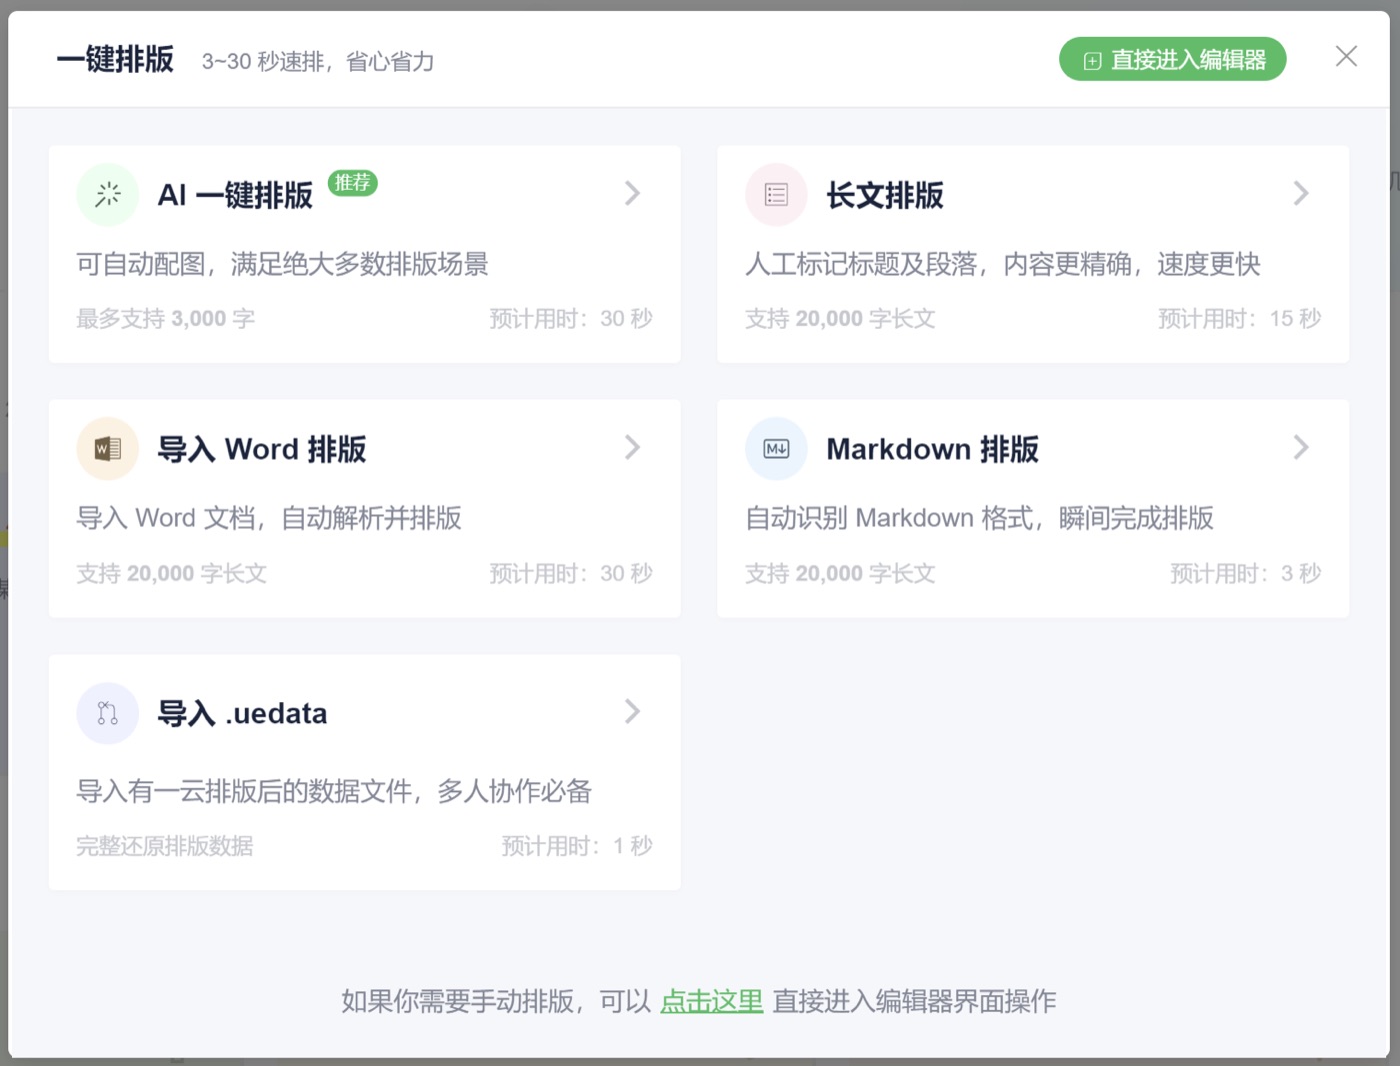Click the Markdown M↓ icon
The image size is (1400, 1066).
coord(776,449)
